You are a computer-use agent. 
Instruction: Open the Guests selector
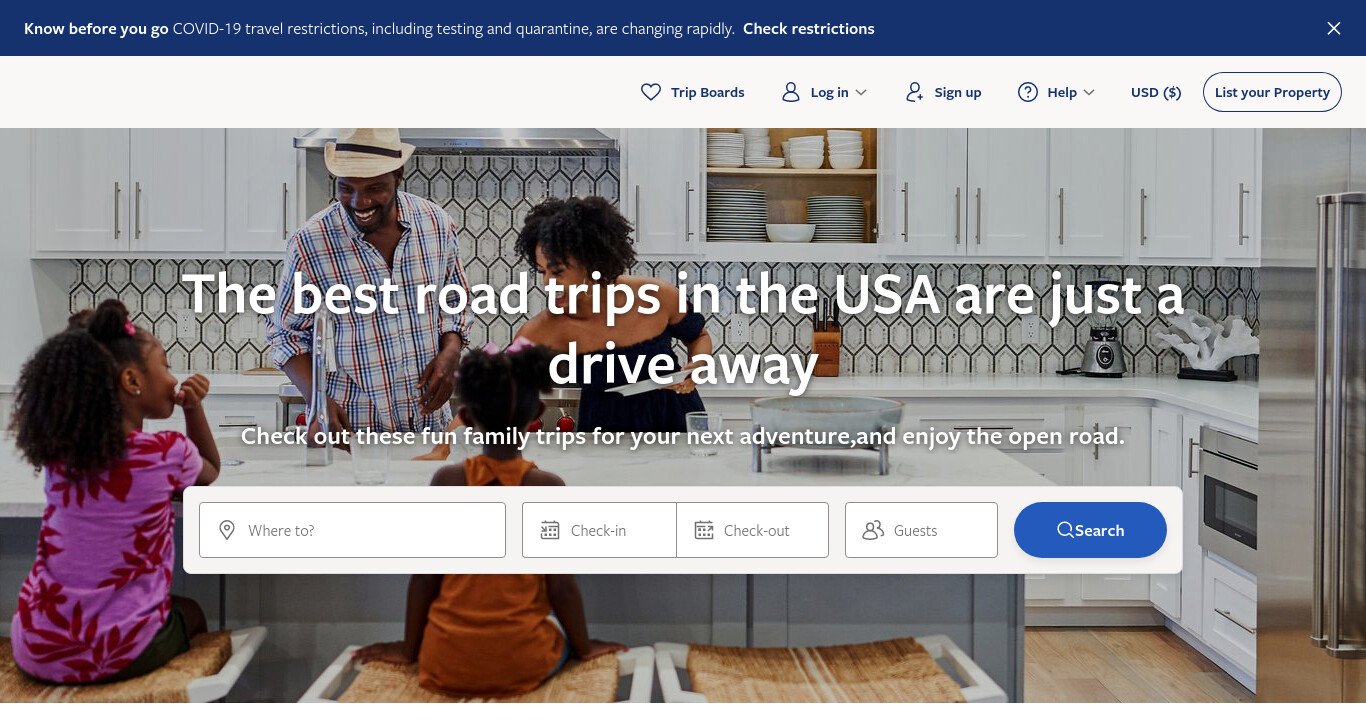921,530
